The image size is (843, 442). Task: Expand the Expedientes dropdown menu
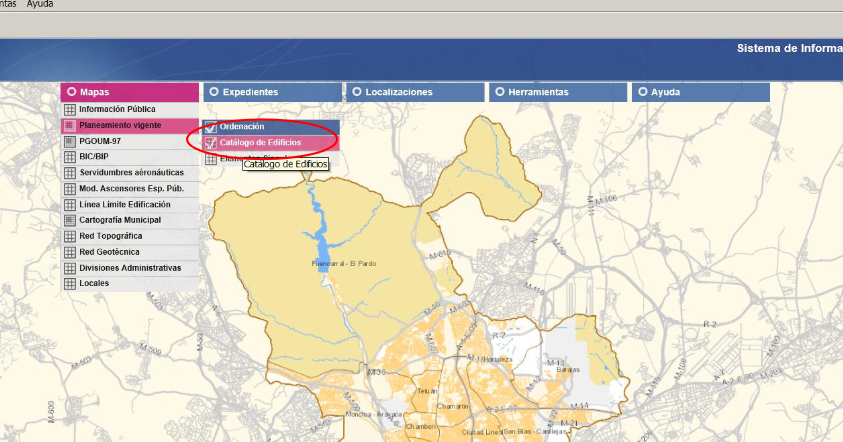click(272, 92)
